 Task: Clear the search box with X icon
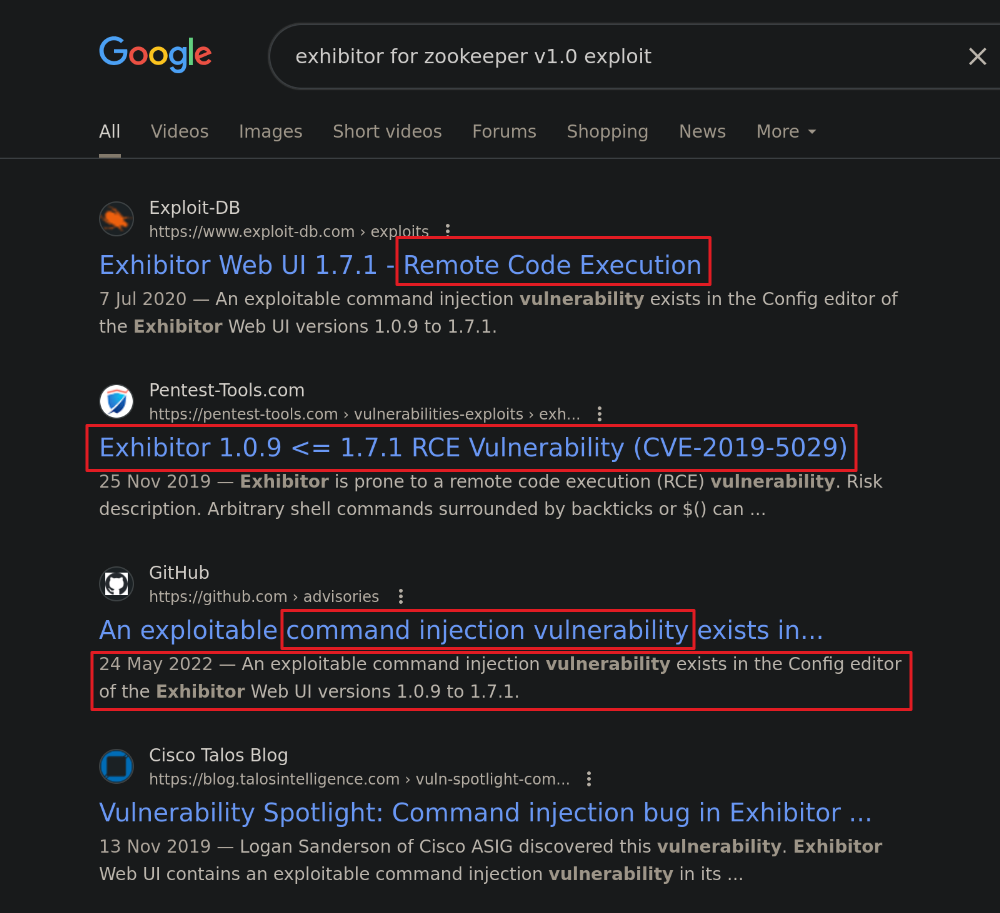977,57
